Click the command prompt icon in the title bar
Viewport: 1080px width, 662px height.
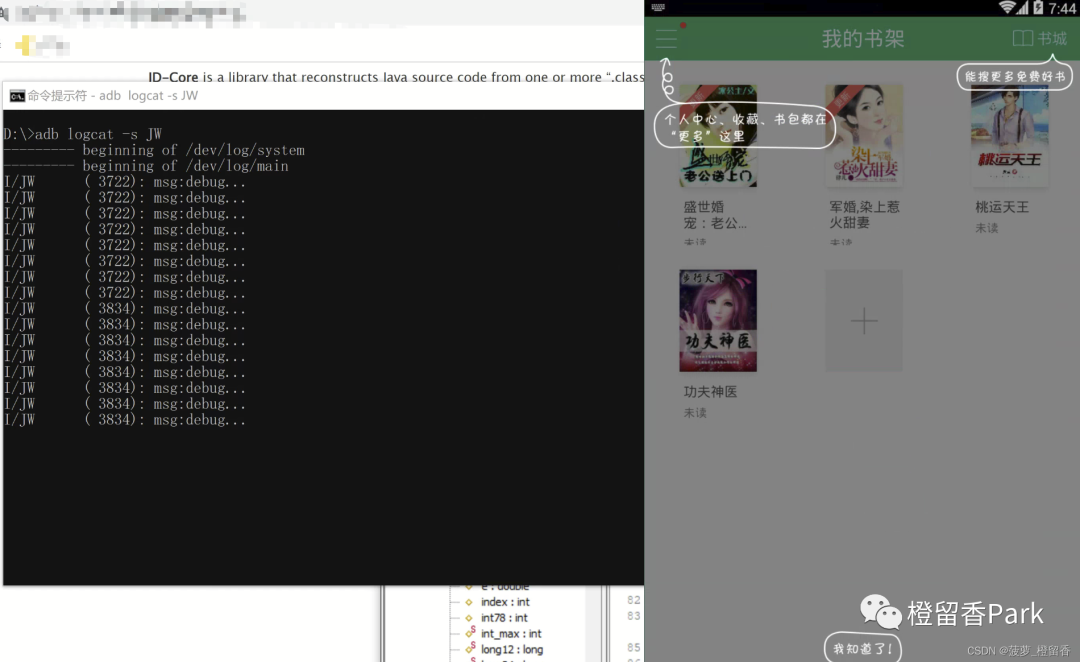coord(16,95)
